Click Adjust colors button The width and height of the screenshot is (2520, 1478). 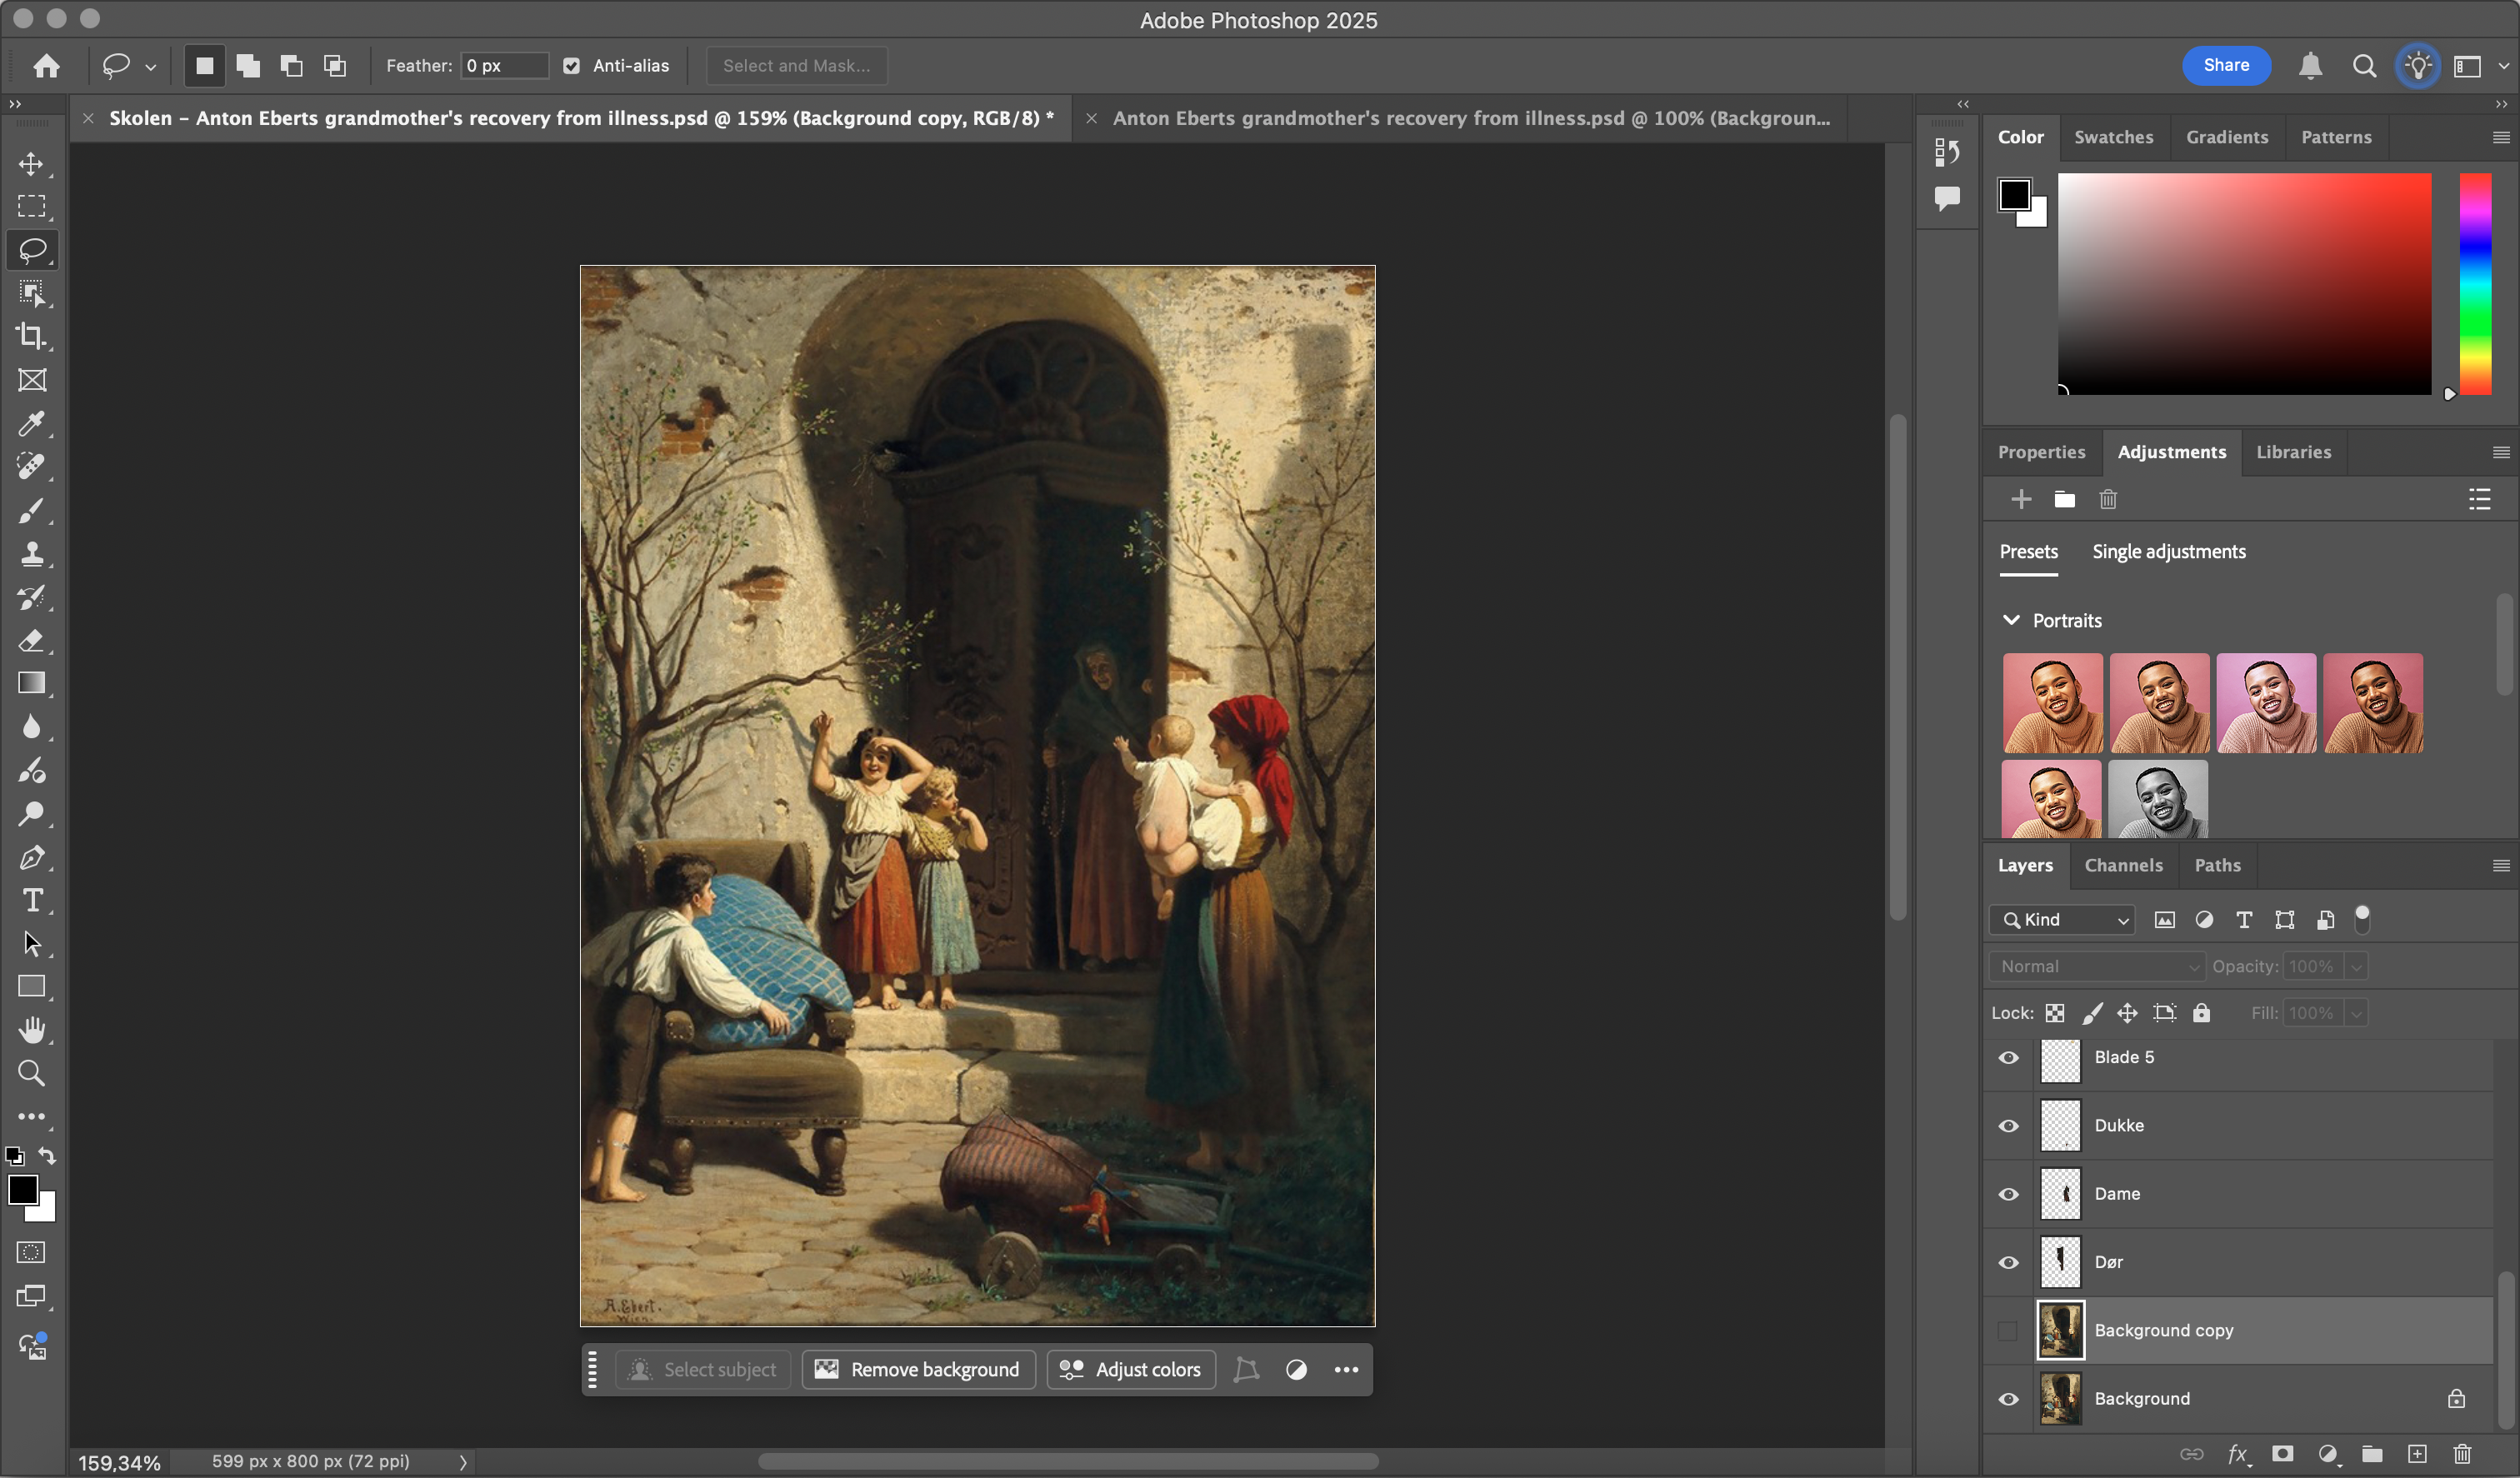(x=1130, y=1370)
